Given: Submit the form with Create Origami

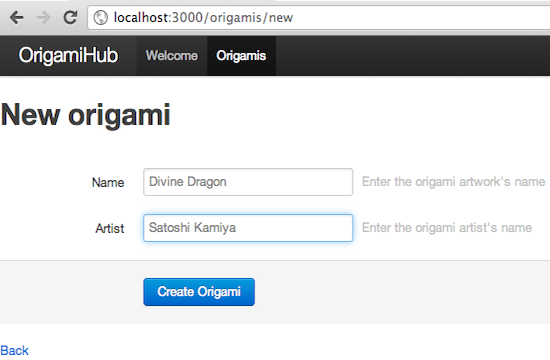Looking at the screenshot, I should pyautogui.click(x=199, y=292).
